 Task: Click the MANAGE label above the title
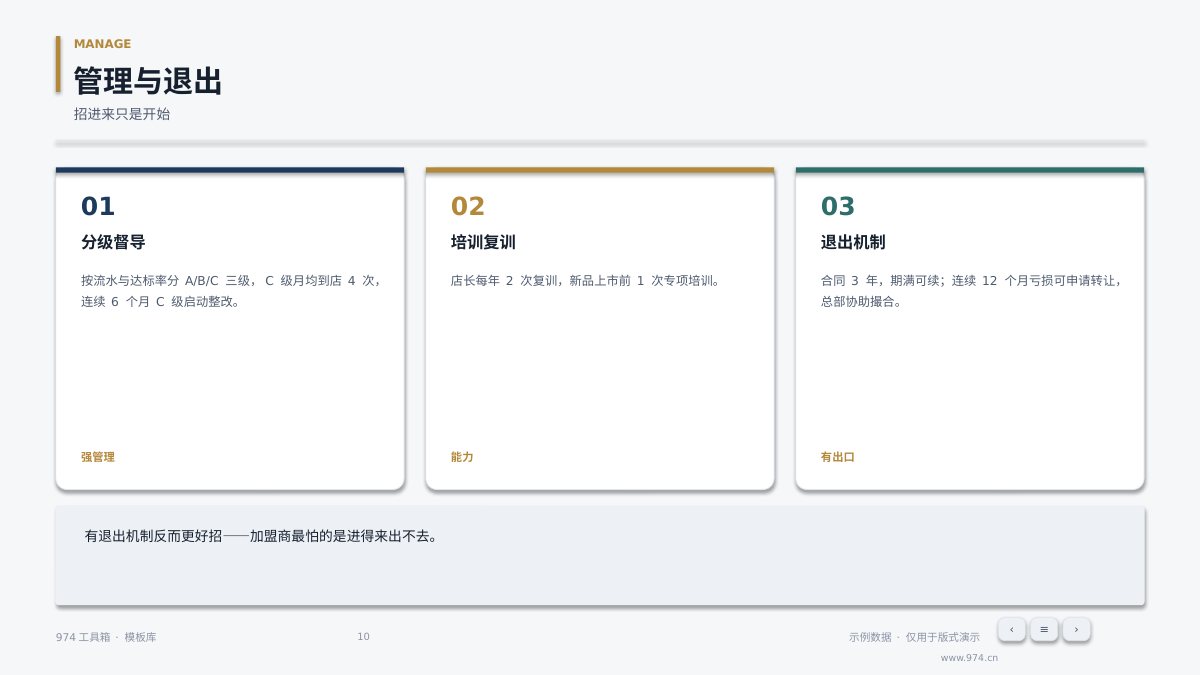102,44
